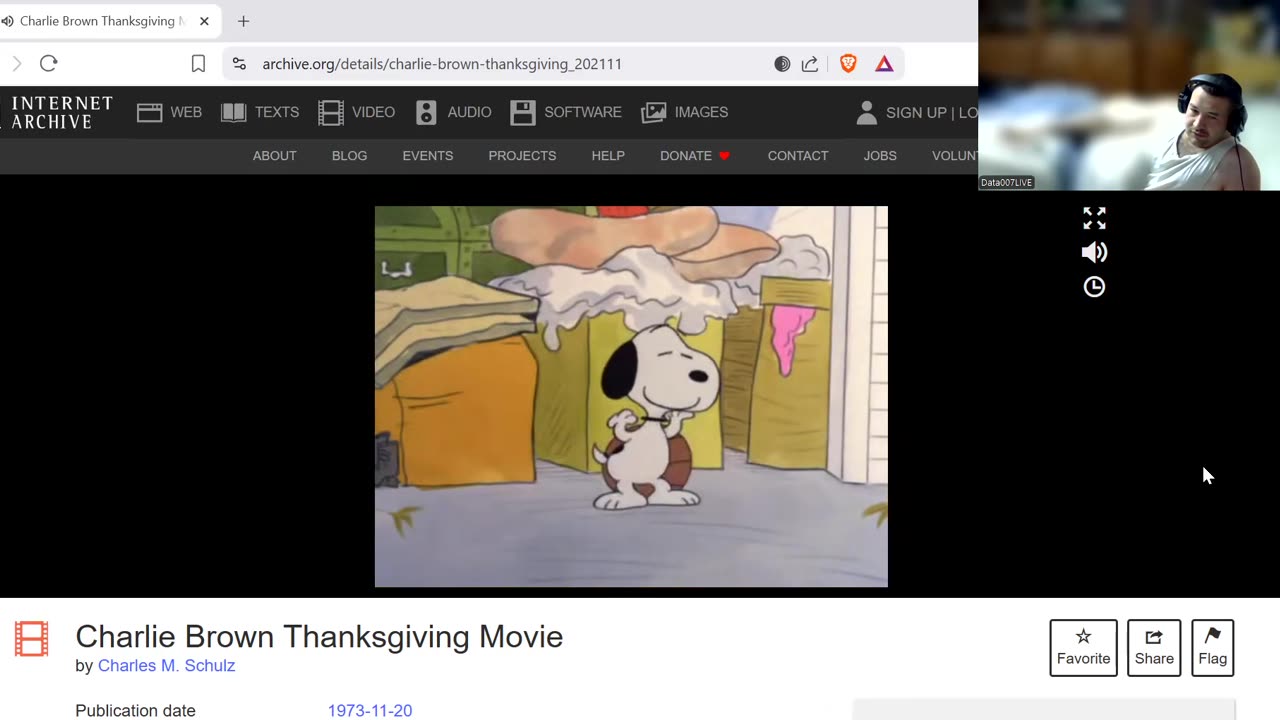The image size is (1280, 720).
Task: Open Brave Rewards triangle icon
Action: click(884, 64)
